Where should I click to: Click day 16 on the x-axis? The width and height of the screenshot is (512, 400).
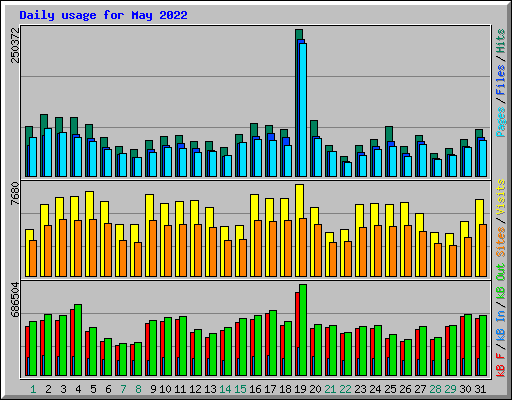click(255, 389)
